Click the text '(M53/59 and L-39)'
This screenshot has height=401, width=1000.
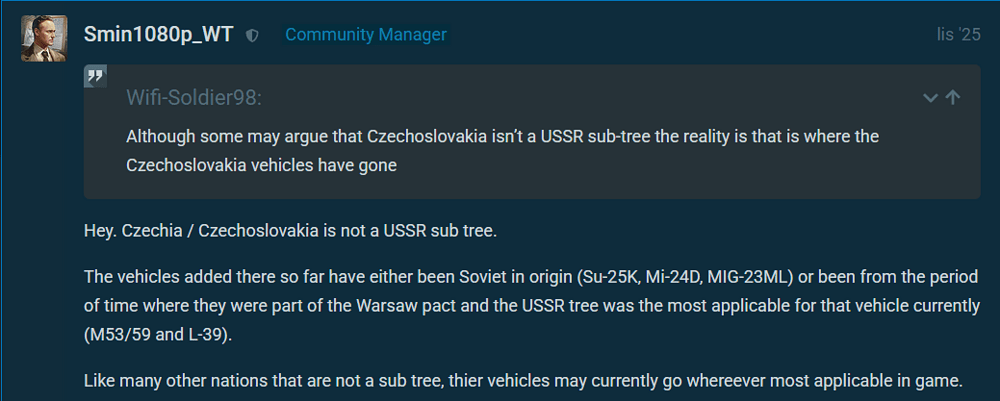coord(160,335)
